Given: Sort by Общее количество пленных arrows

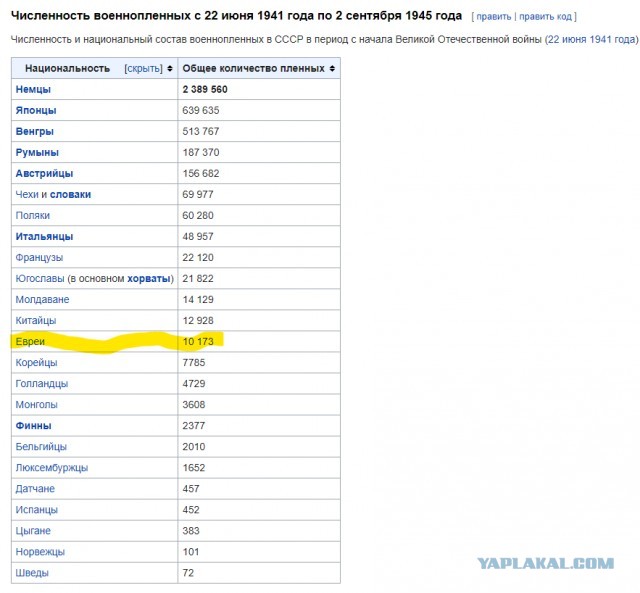Looking at the screenshot, I should click(332, 69).
